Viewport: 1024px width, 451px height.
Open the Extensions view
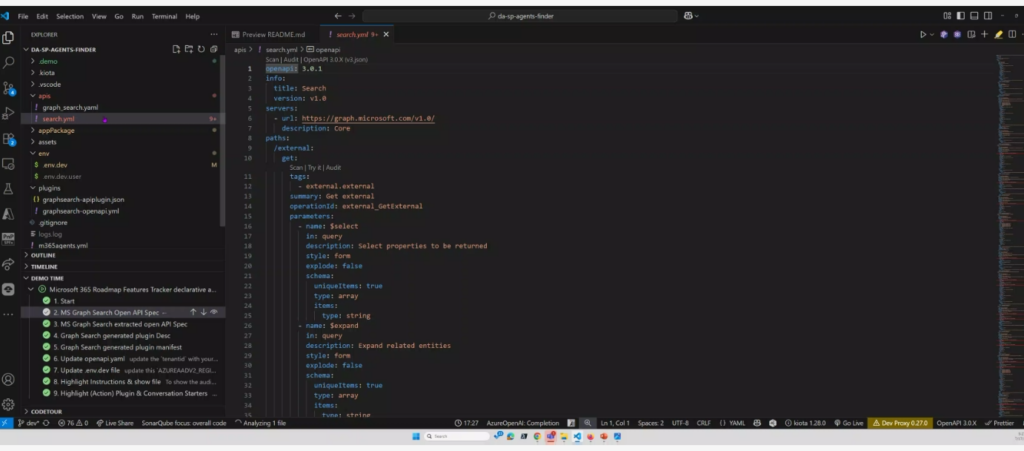click(x=8, y=139)
